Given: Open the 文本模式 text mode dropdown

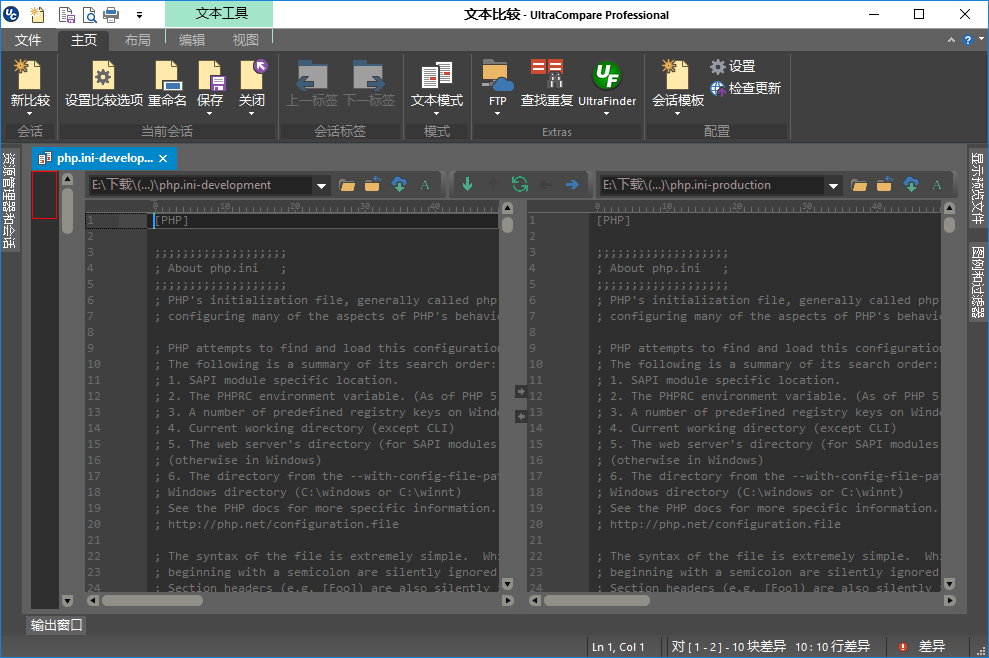Looking at the screenshot, I should [x=437, y=112].
